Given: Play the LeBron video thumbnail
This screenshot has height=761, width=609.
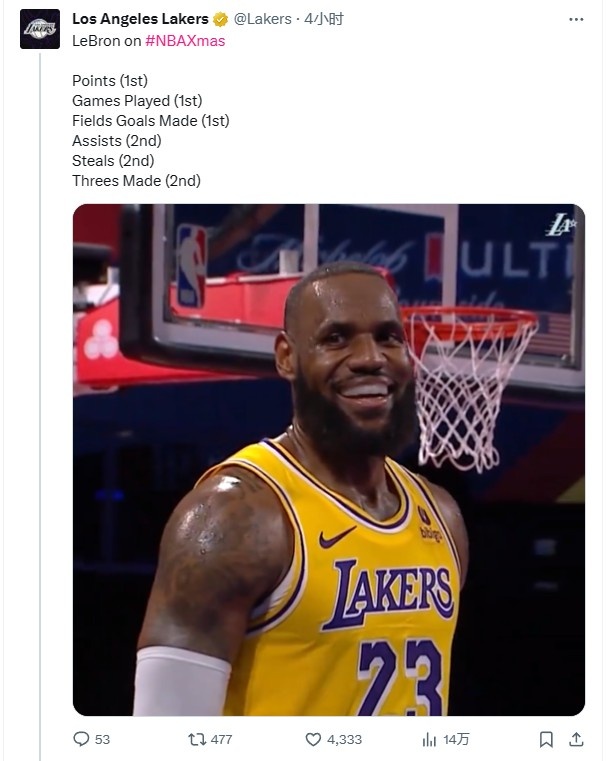Looking at the screenshot, I should pos(328,459).
